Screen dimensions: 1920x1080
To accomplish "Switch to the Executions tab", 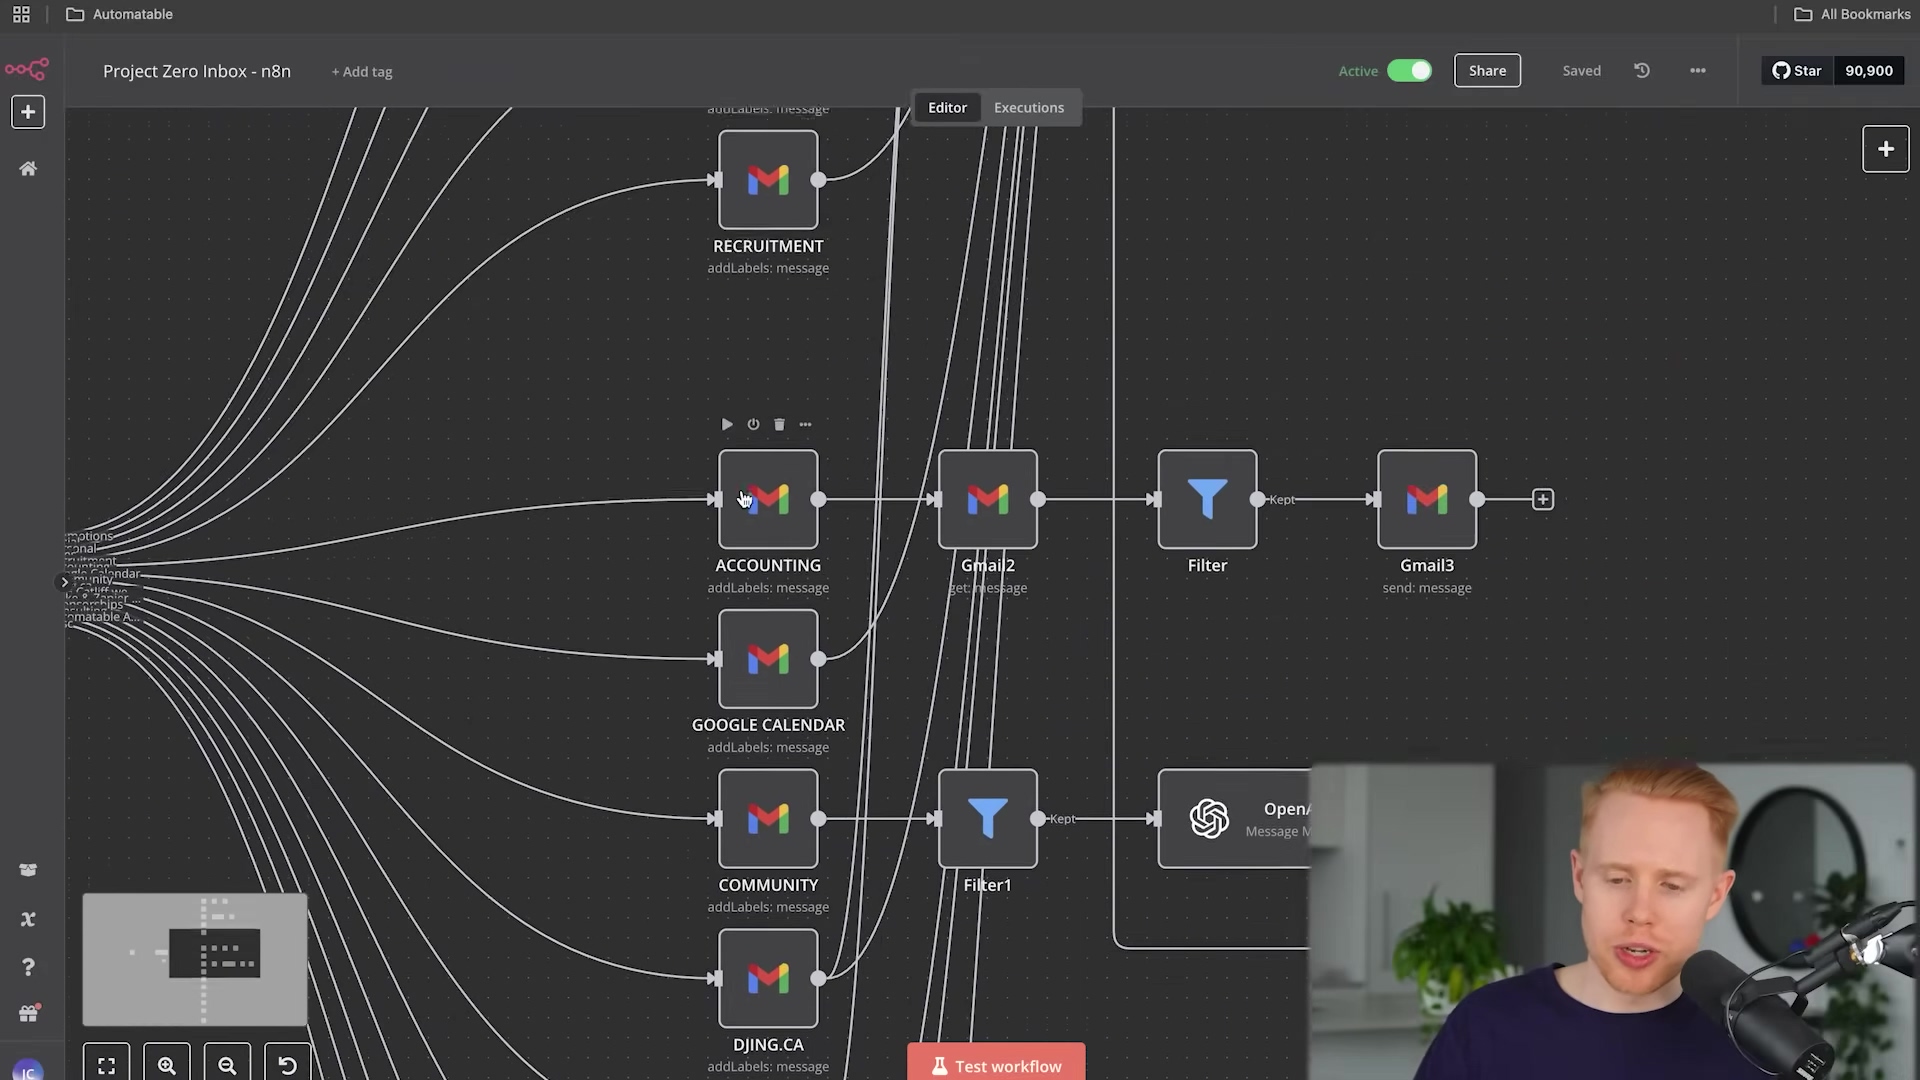I will tap(1029, 107).
